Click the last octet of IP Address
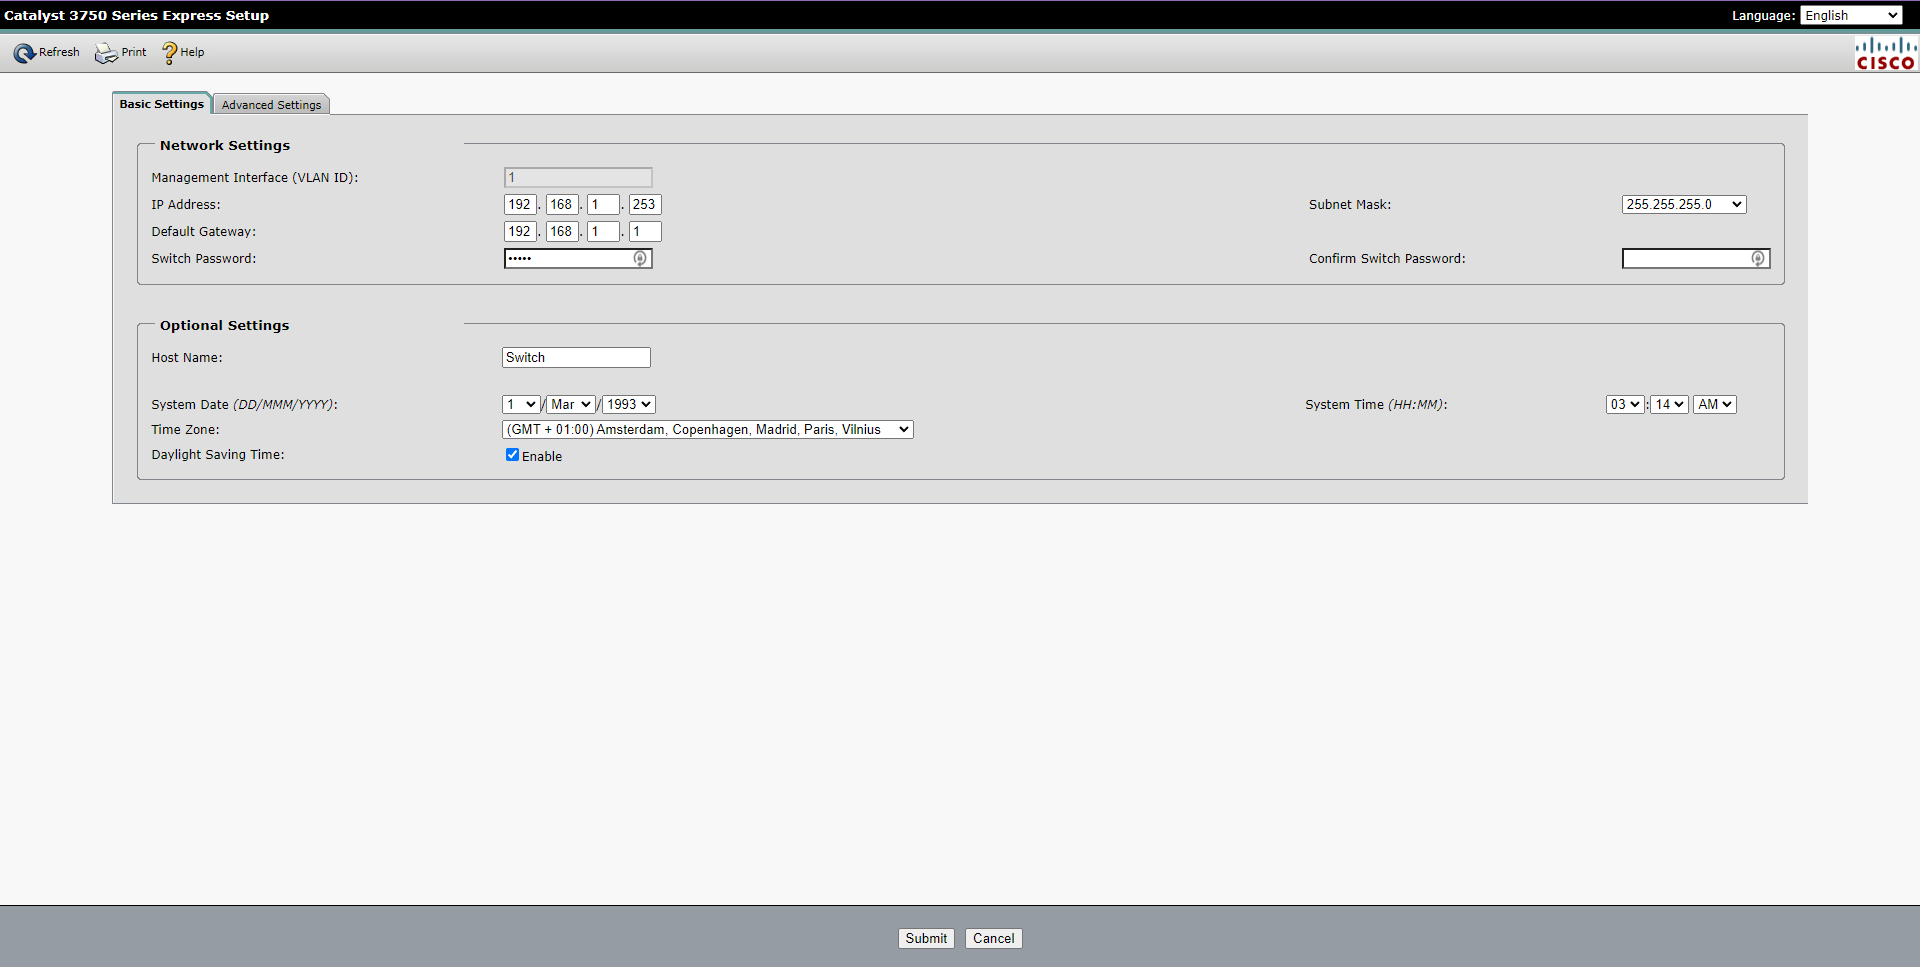The width and height of the screenshot is (1920, 967). coord(644,205)
